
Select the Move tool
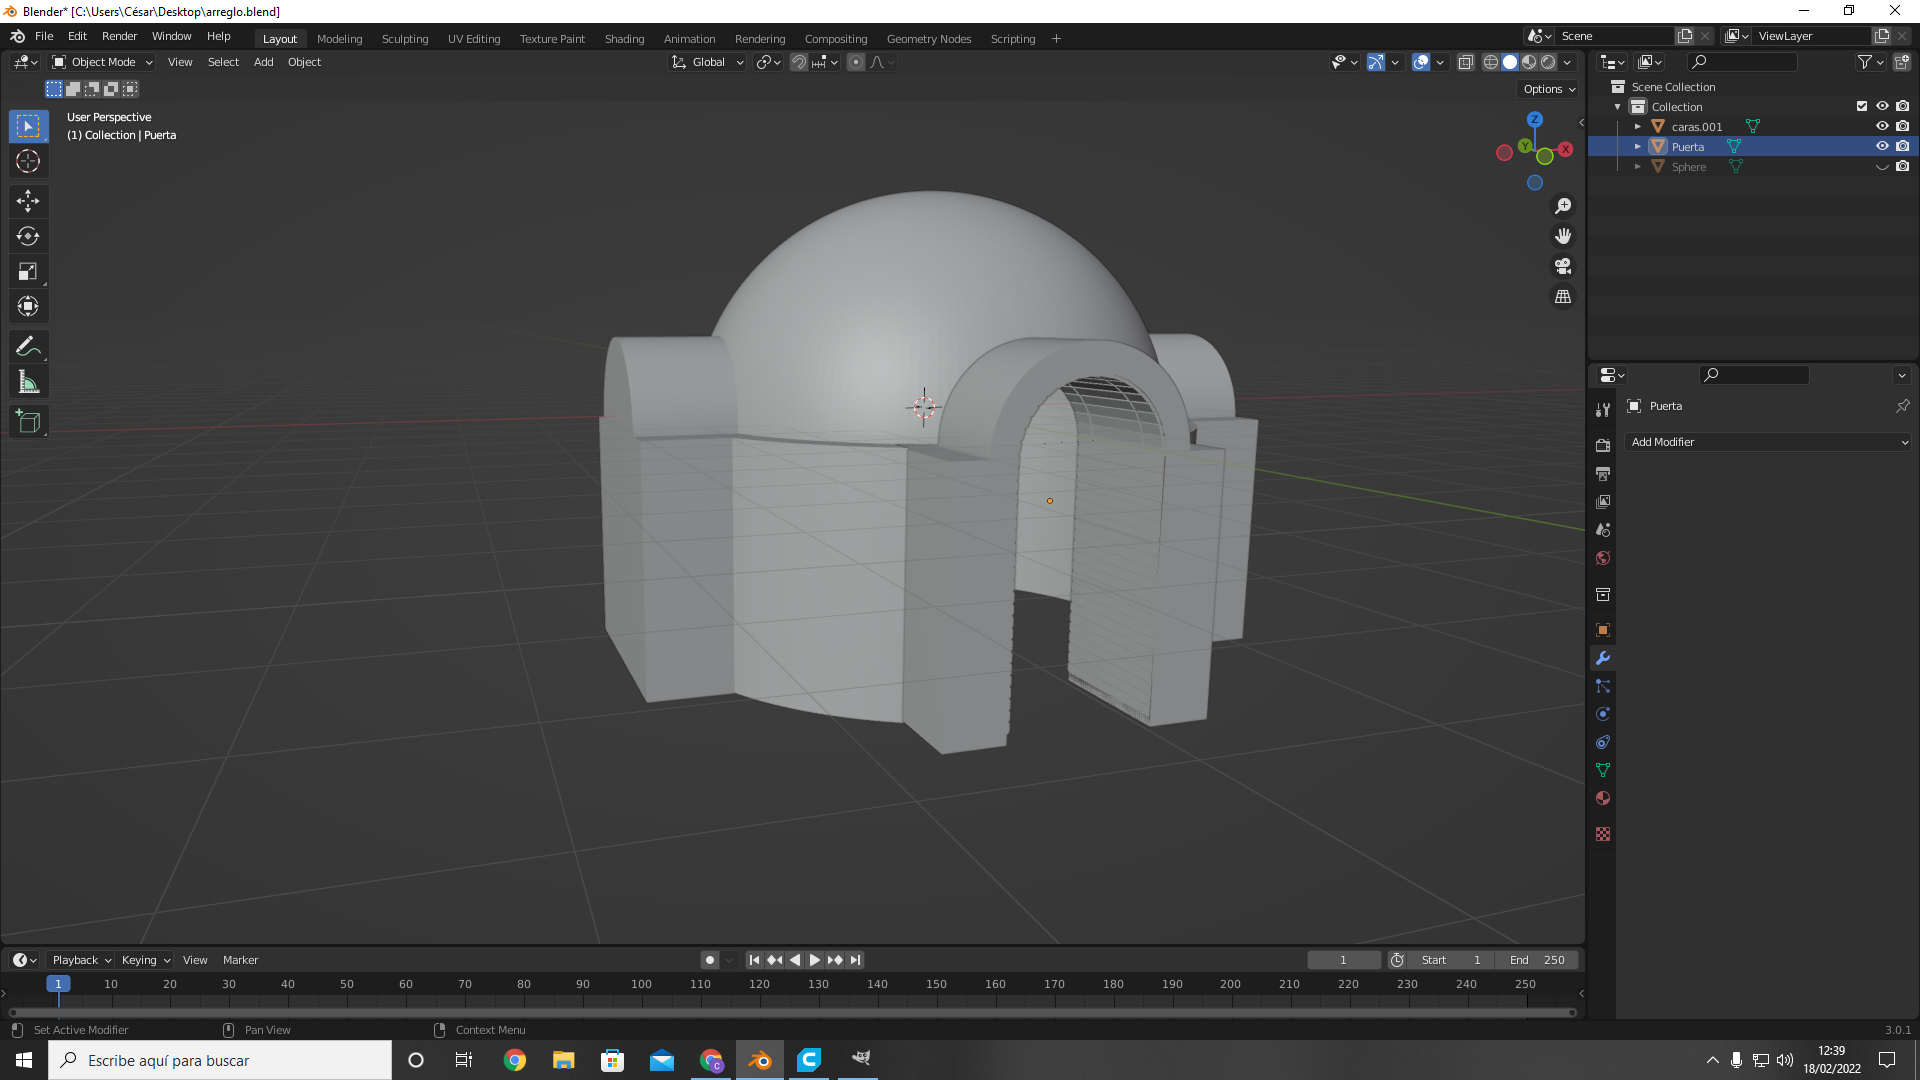[x=28, y=201]
